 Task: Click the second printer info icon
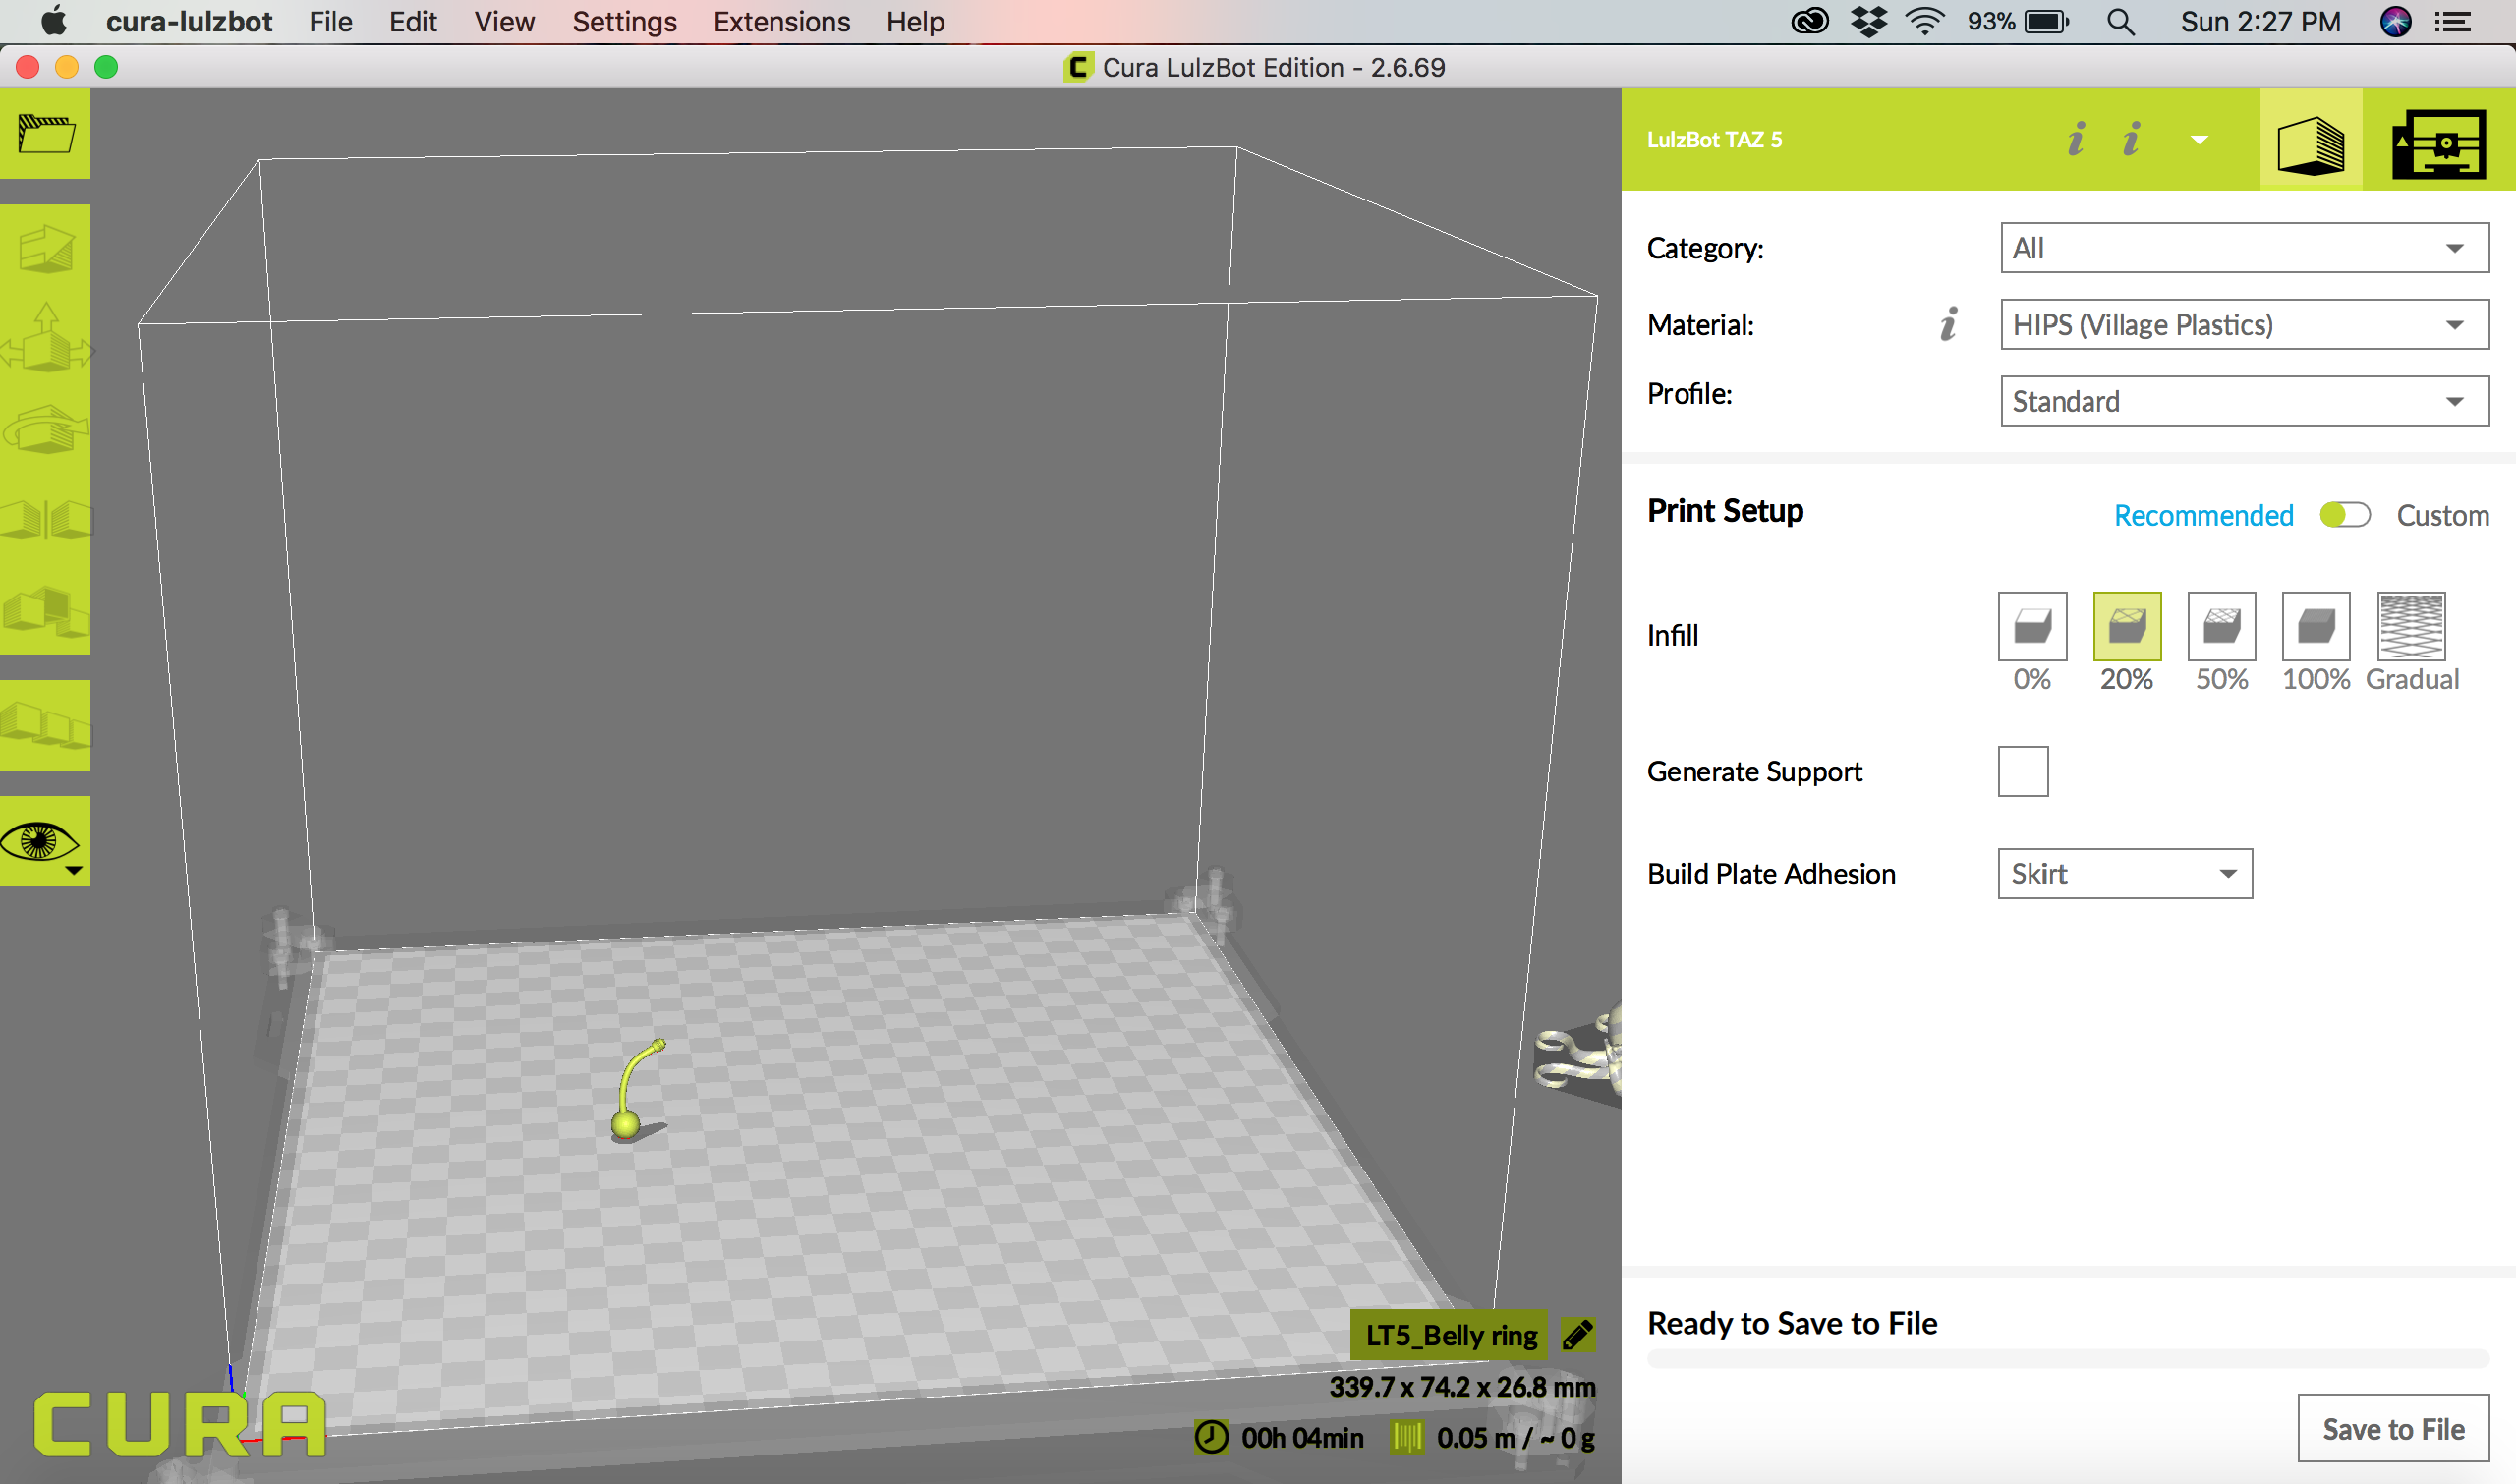click(x=2132, y=139)
